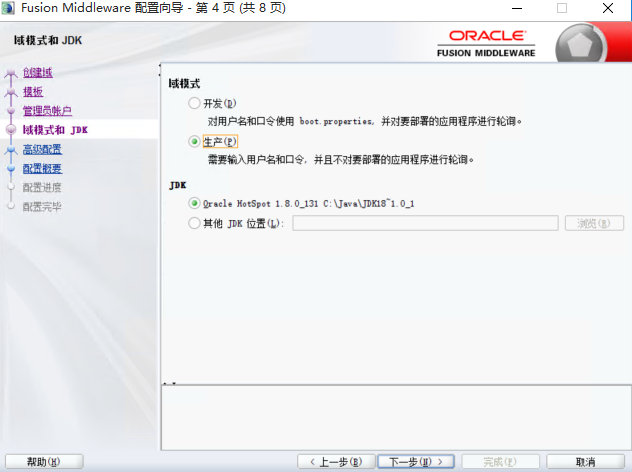Click the 帮助(H) help button
This screenshot has width=632, height=472.
(44, 462)
